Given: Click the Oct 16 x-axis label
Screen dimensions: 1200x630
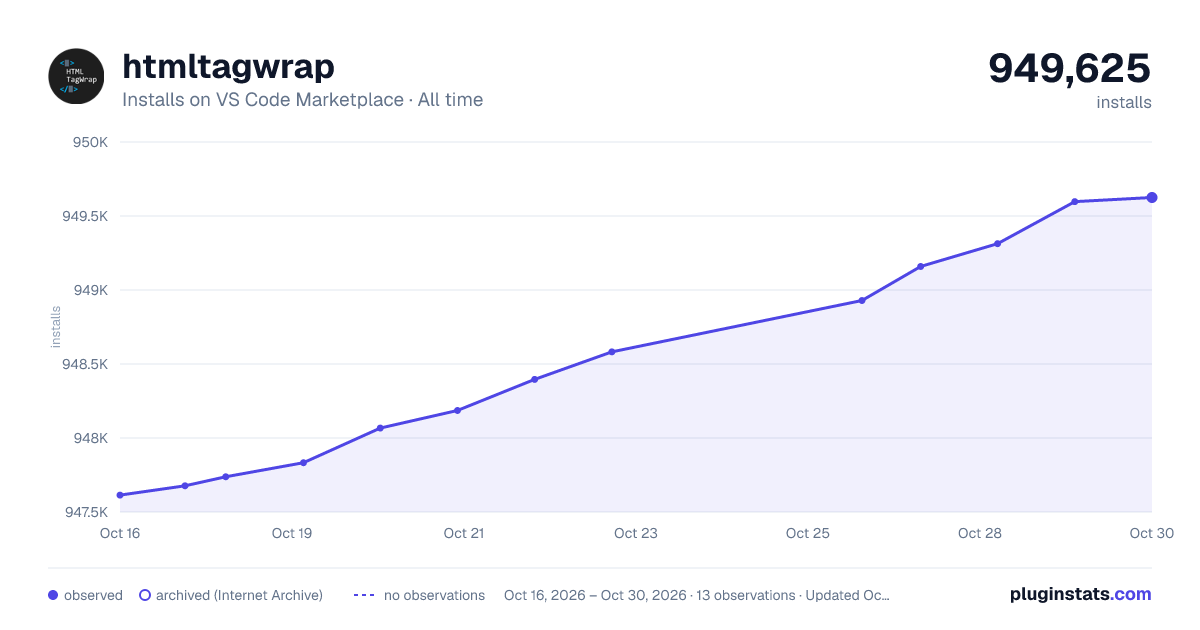Looking at the screenshot, I should point(120,533).
